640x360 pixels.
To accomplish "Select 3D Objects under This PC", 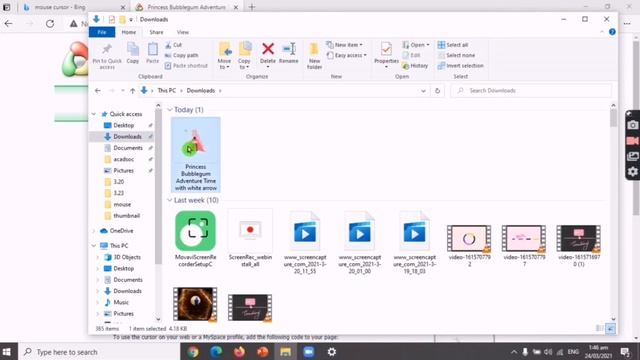I will 127,257.
